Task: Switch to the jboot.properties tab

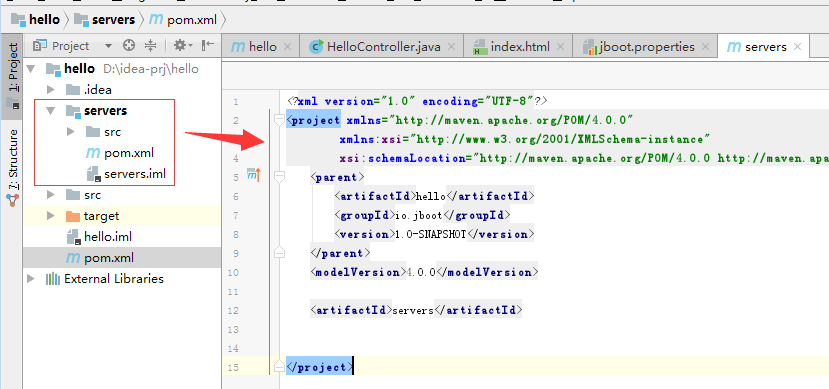Action: coord(644,47)
